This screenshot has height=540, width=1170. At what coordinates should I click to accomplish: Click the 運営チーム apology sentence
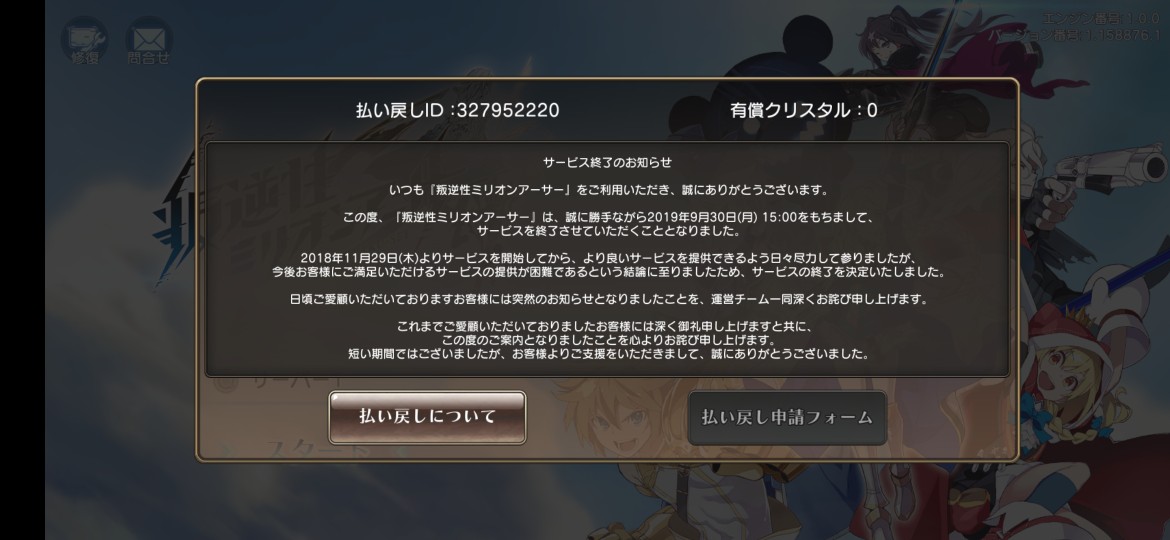coord(608,299)
